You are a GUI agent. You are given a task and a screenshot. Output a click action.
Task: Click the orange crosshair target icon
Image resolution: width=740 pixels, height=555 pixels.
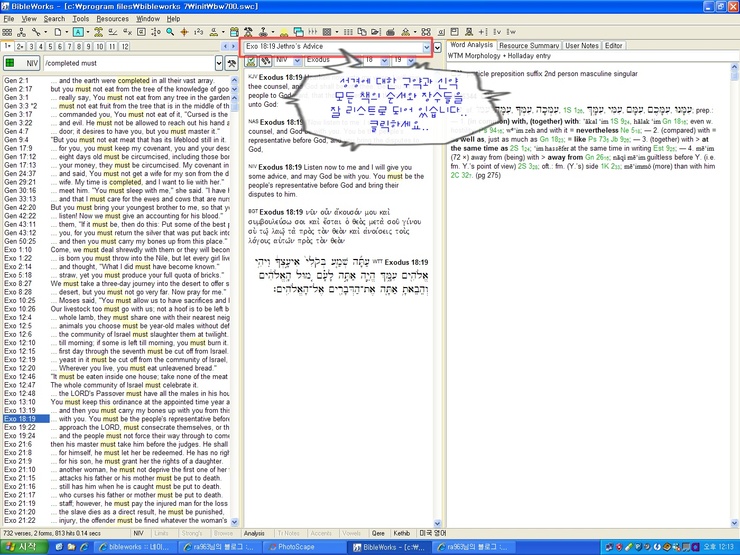pos(185,32)
